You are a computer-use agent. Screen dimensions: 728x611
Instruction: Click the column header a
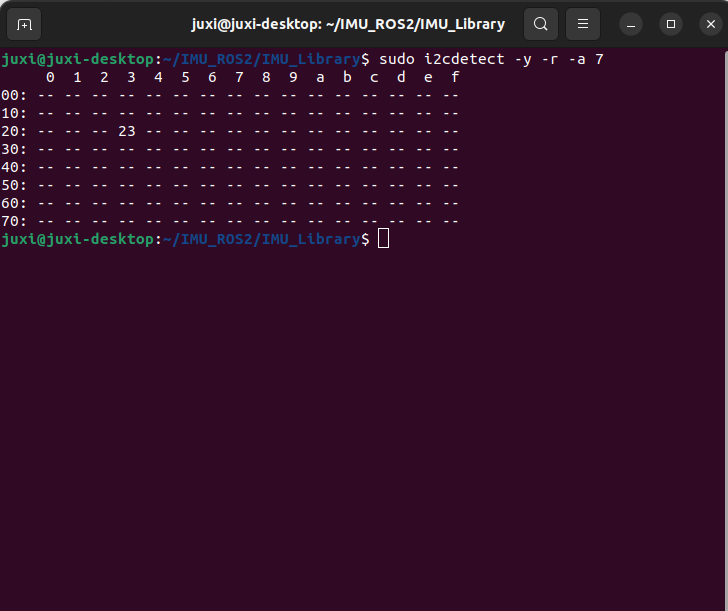point(320,78)
